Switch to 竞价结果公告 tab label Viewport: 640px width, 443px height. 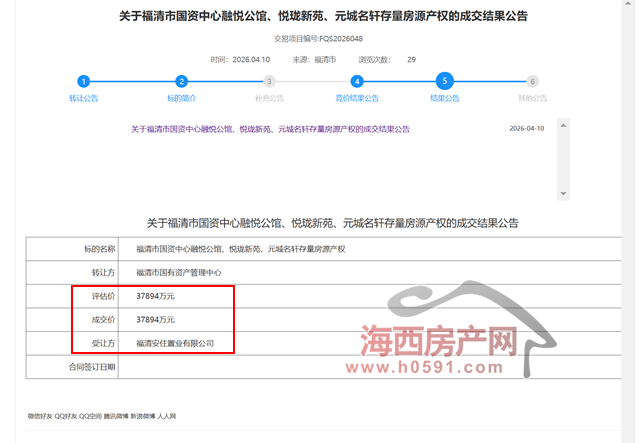[357, 99]
